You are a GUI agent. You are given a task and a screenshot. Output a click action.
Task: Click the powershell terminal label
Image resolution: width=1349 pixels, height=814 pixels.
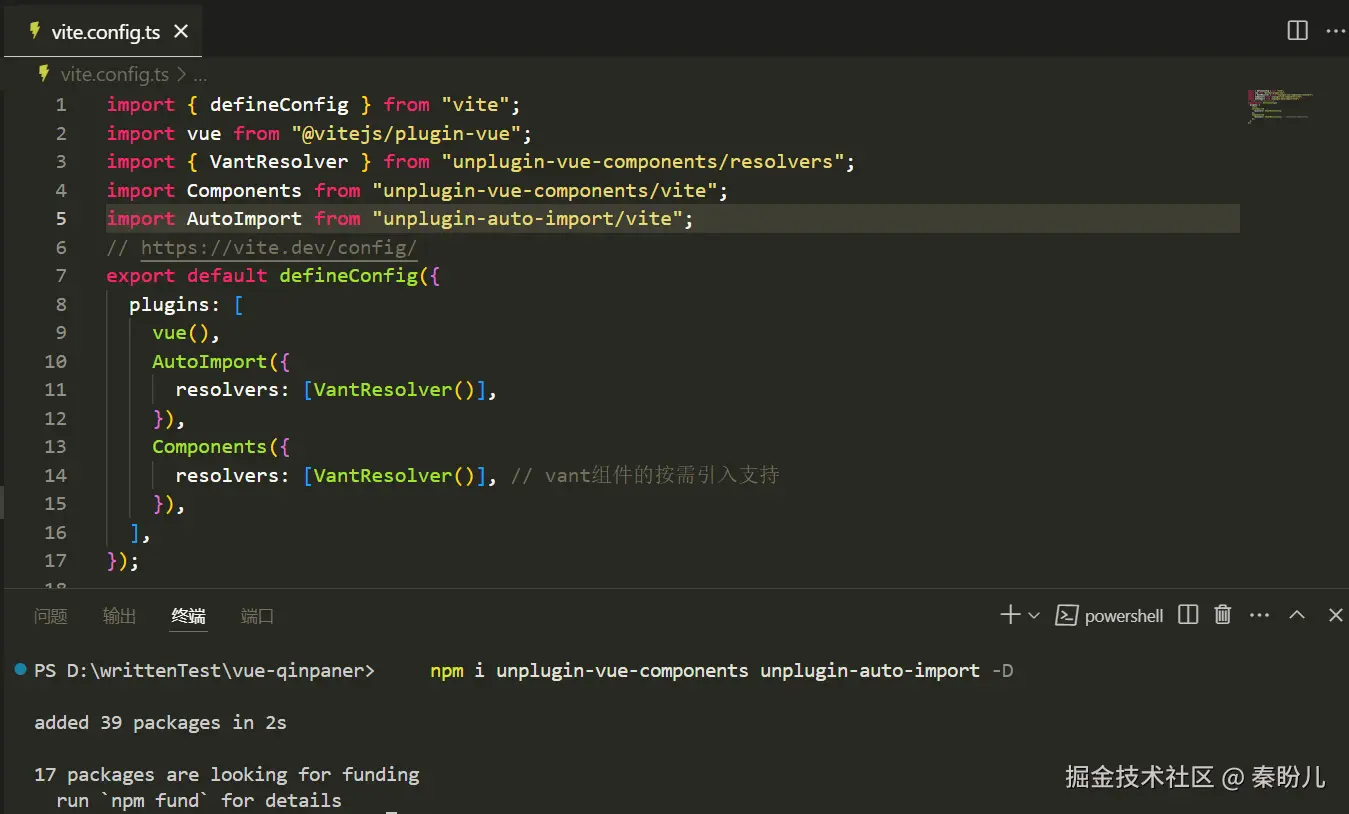[x=1123, y=616]
